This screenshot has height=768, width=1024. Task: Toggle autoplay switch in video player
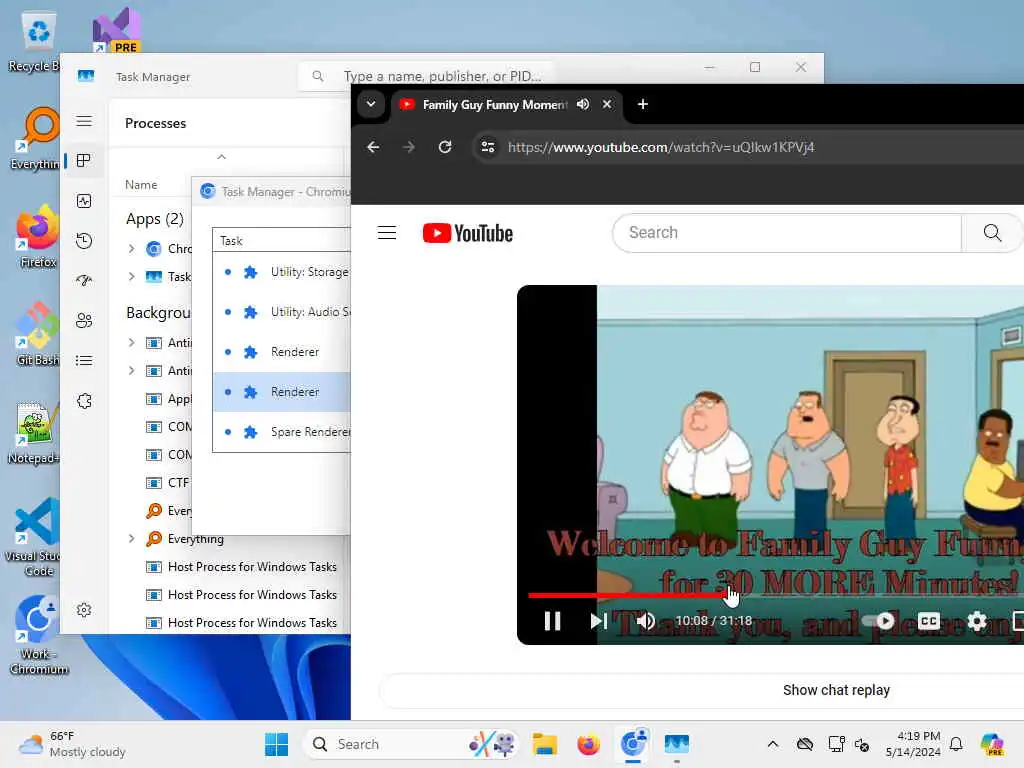pos(878,620)
